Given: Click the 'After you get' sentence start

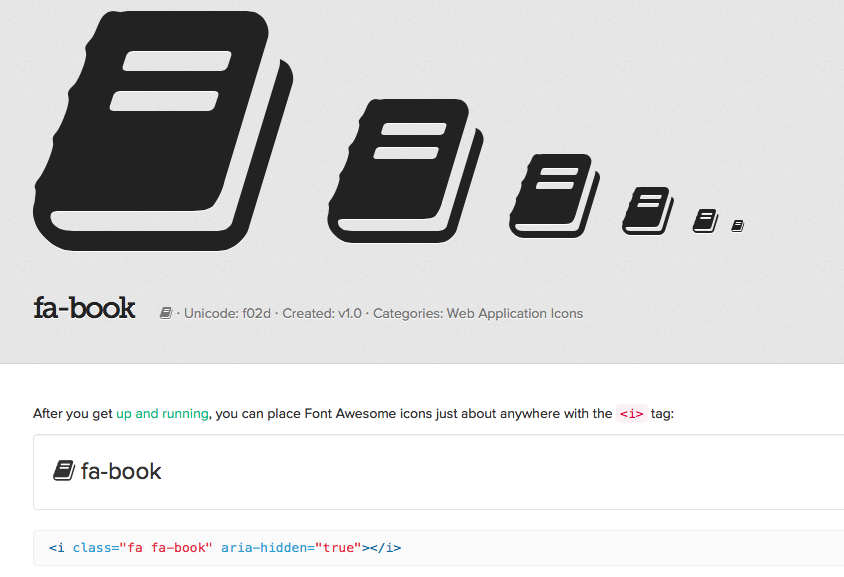Looking at the screenshot, I should tap(73, 413).
